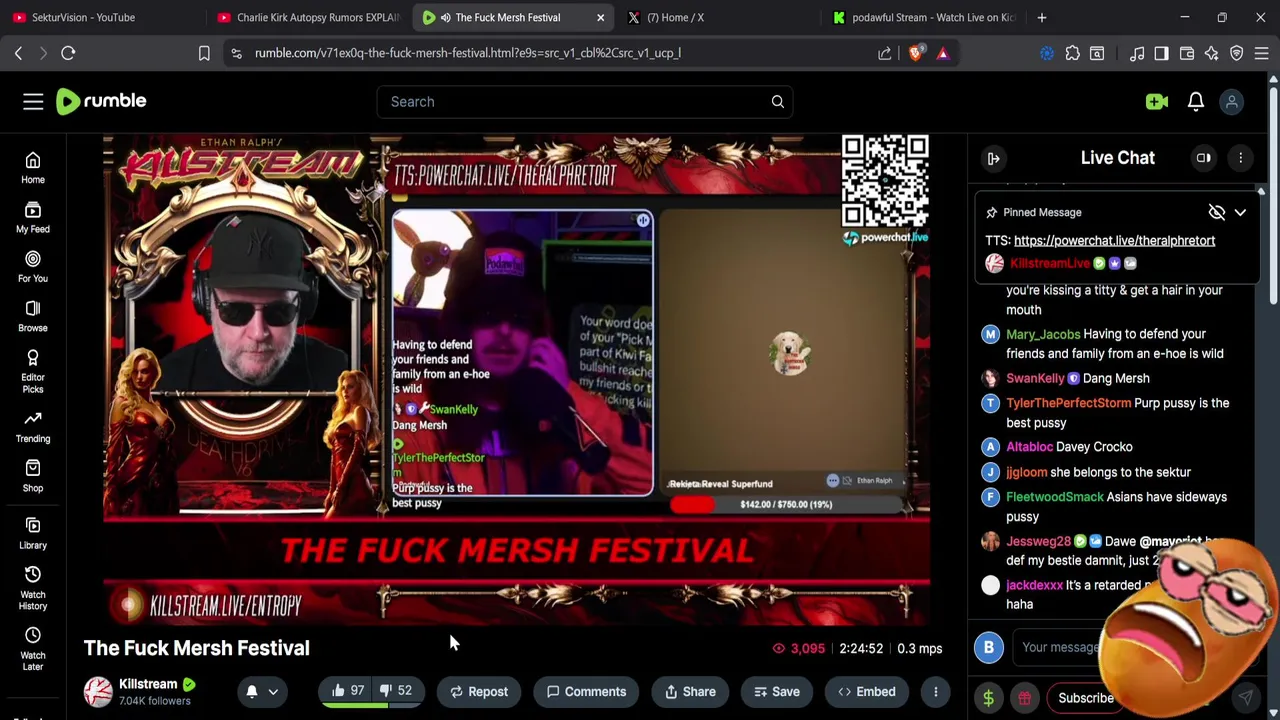Click the green upload video camera icon
Viewport: 1280px width, 720px height.
(x=1157, y=101)
